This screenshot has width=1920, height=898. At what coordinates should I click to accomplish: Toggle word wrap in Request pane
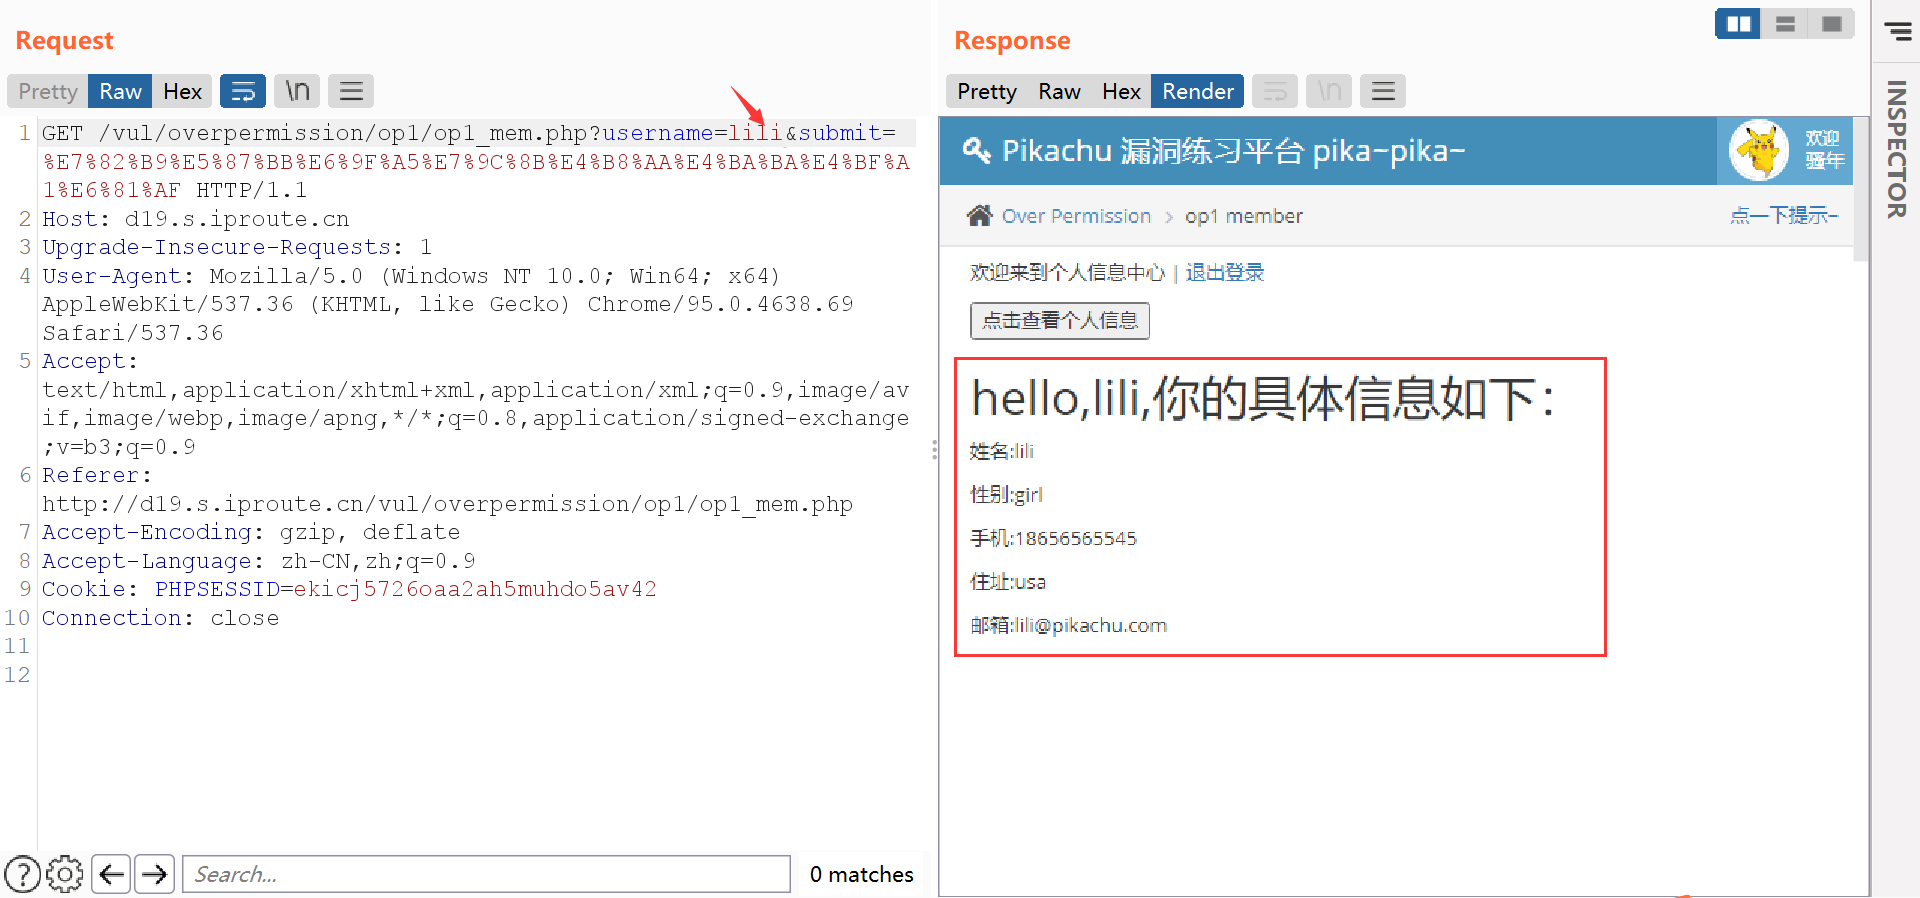243,91
